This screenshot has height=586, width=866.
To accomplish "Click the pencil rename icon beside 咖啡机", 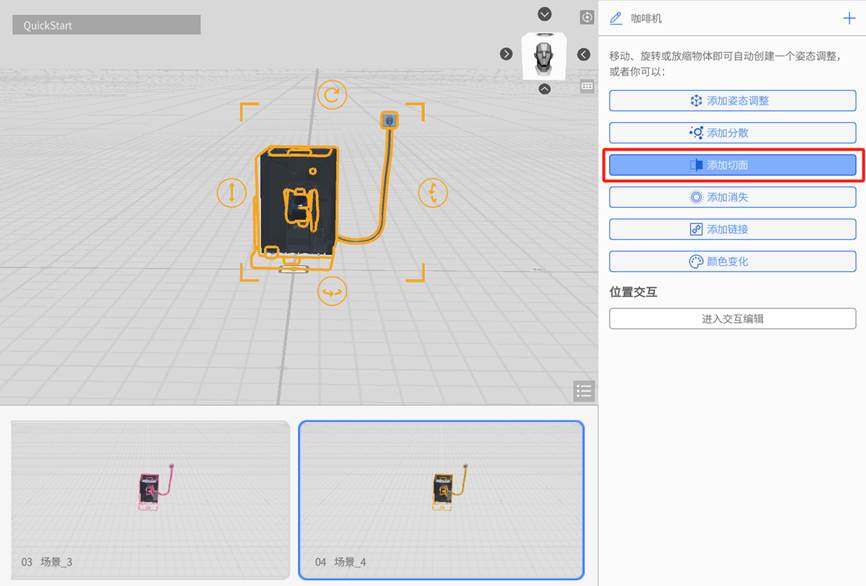I will 616,18.
